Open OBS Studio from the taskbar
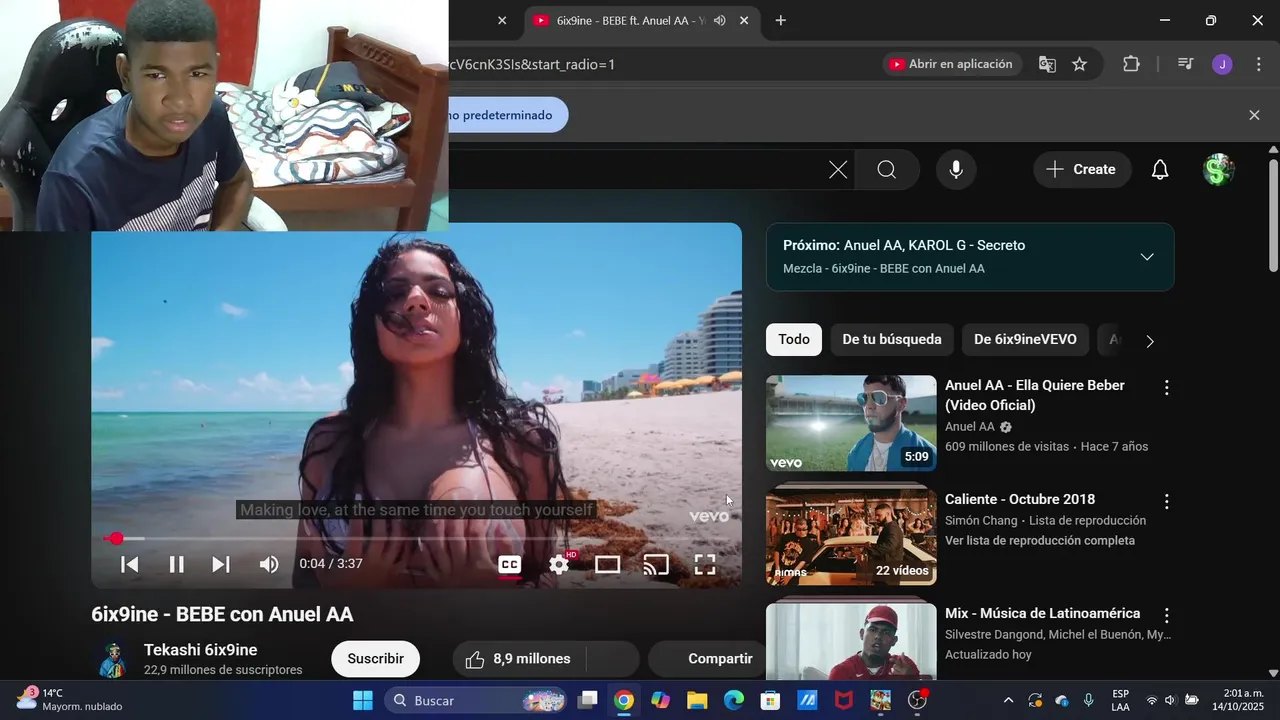 click(917, 700)
